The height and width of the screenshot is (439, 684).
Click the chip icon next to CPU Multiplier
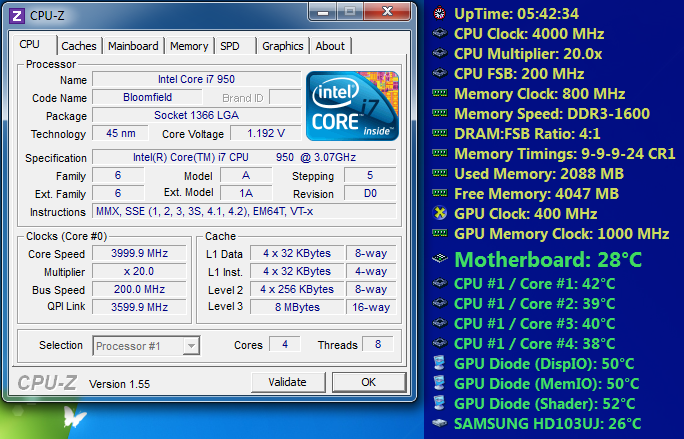tap(440, 54)
